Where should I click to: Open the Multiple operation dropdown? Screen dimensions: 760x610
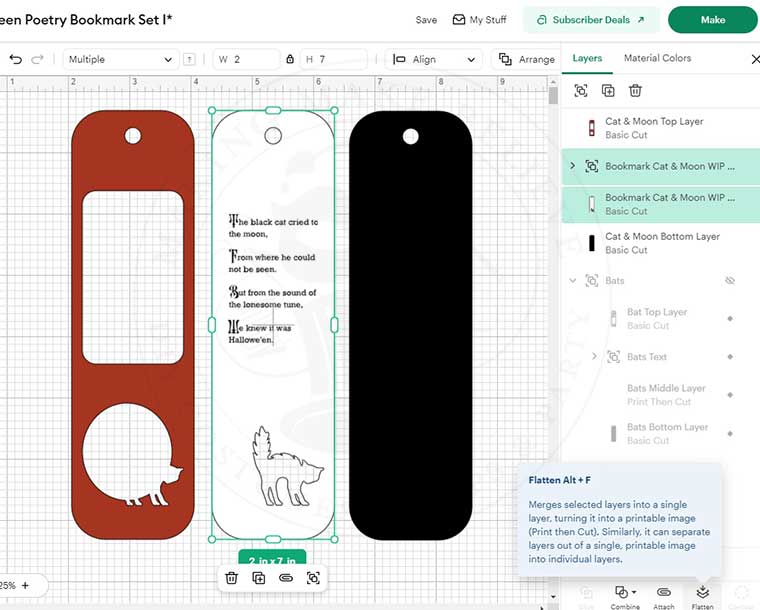coord(119,60)
